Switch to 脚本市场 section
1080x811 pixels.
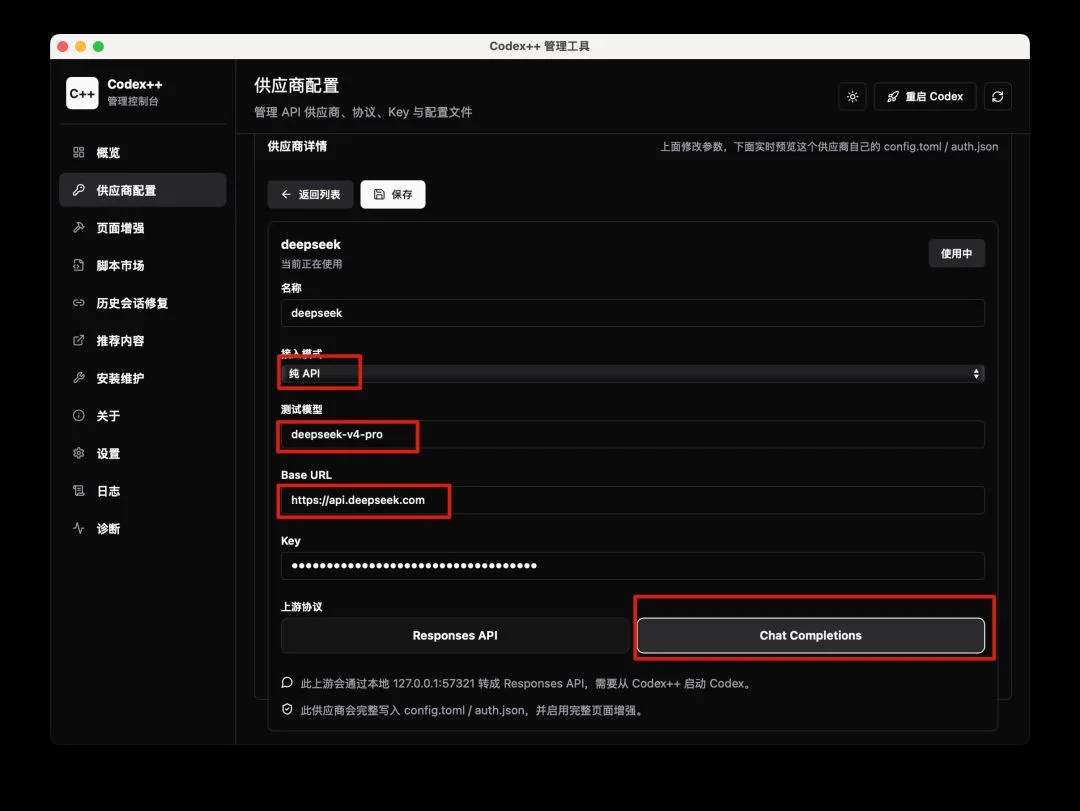(x=143, y=265)
